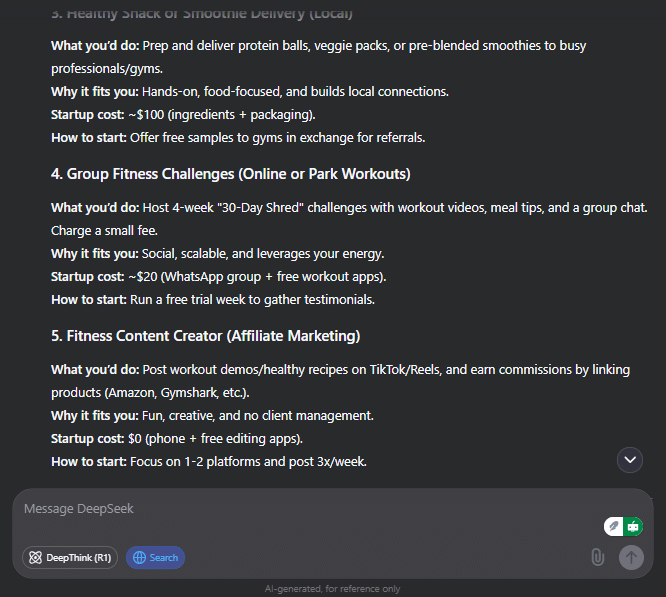Click the "Startup cost: $0" line
666x597 pixels.
(x=165, y=438)
